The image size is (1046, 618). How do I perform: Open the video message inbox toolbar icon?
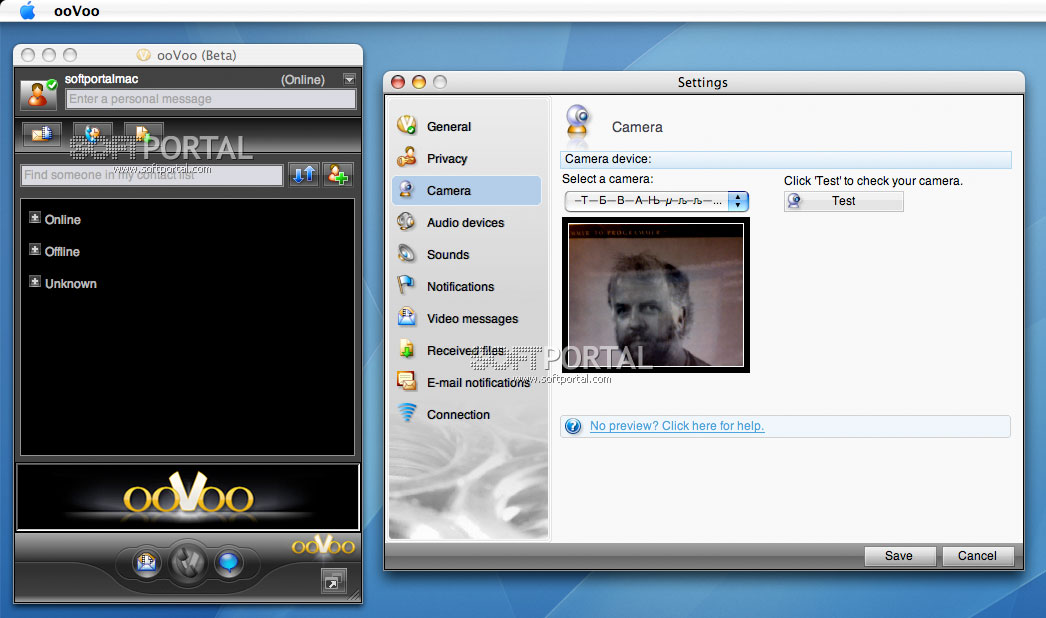41,135
